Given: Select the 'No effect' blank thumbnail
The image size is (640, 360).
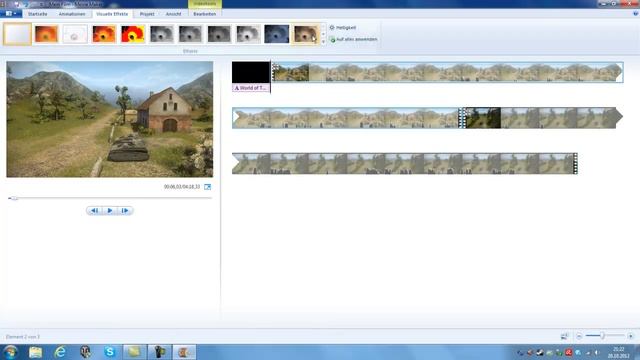Looking at the screenshot, I should coord(17,34).
